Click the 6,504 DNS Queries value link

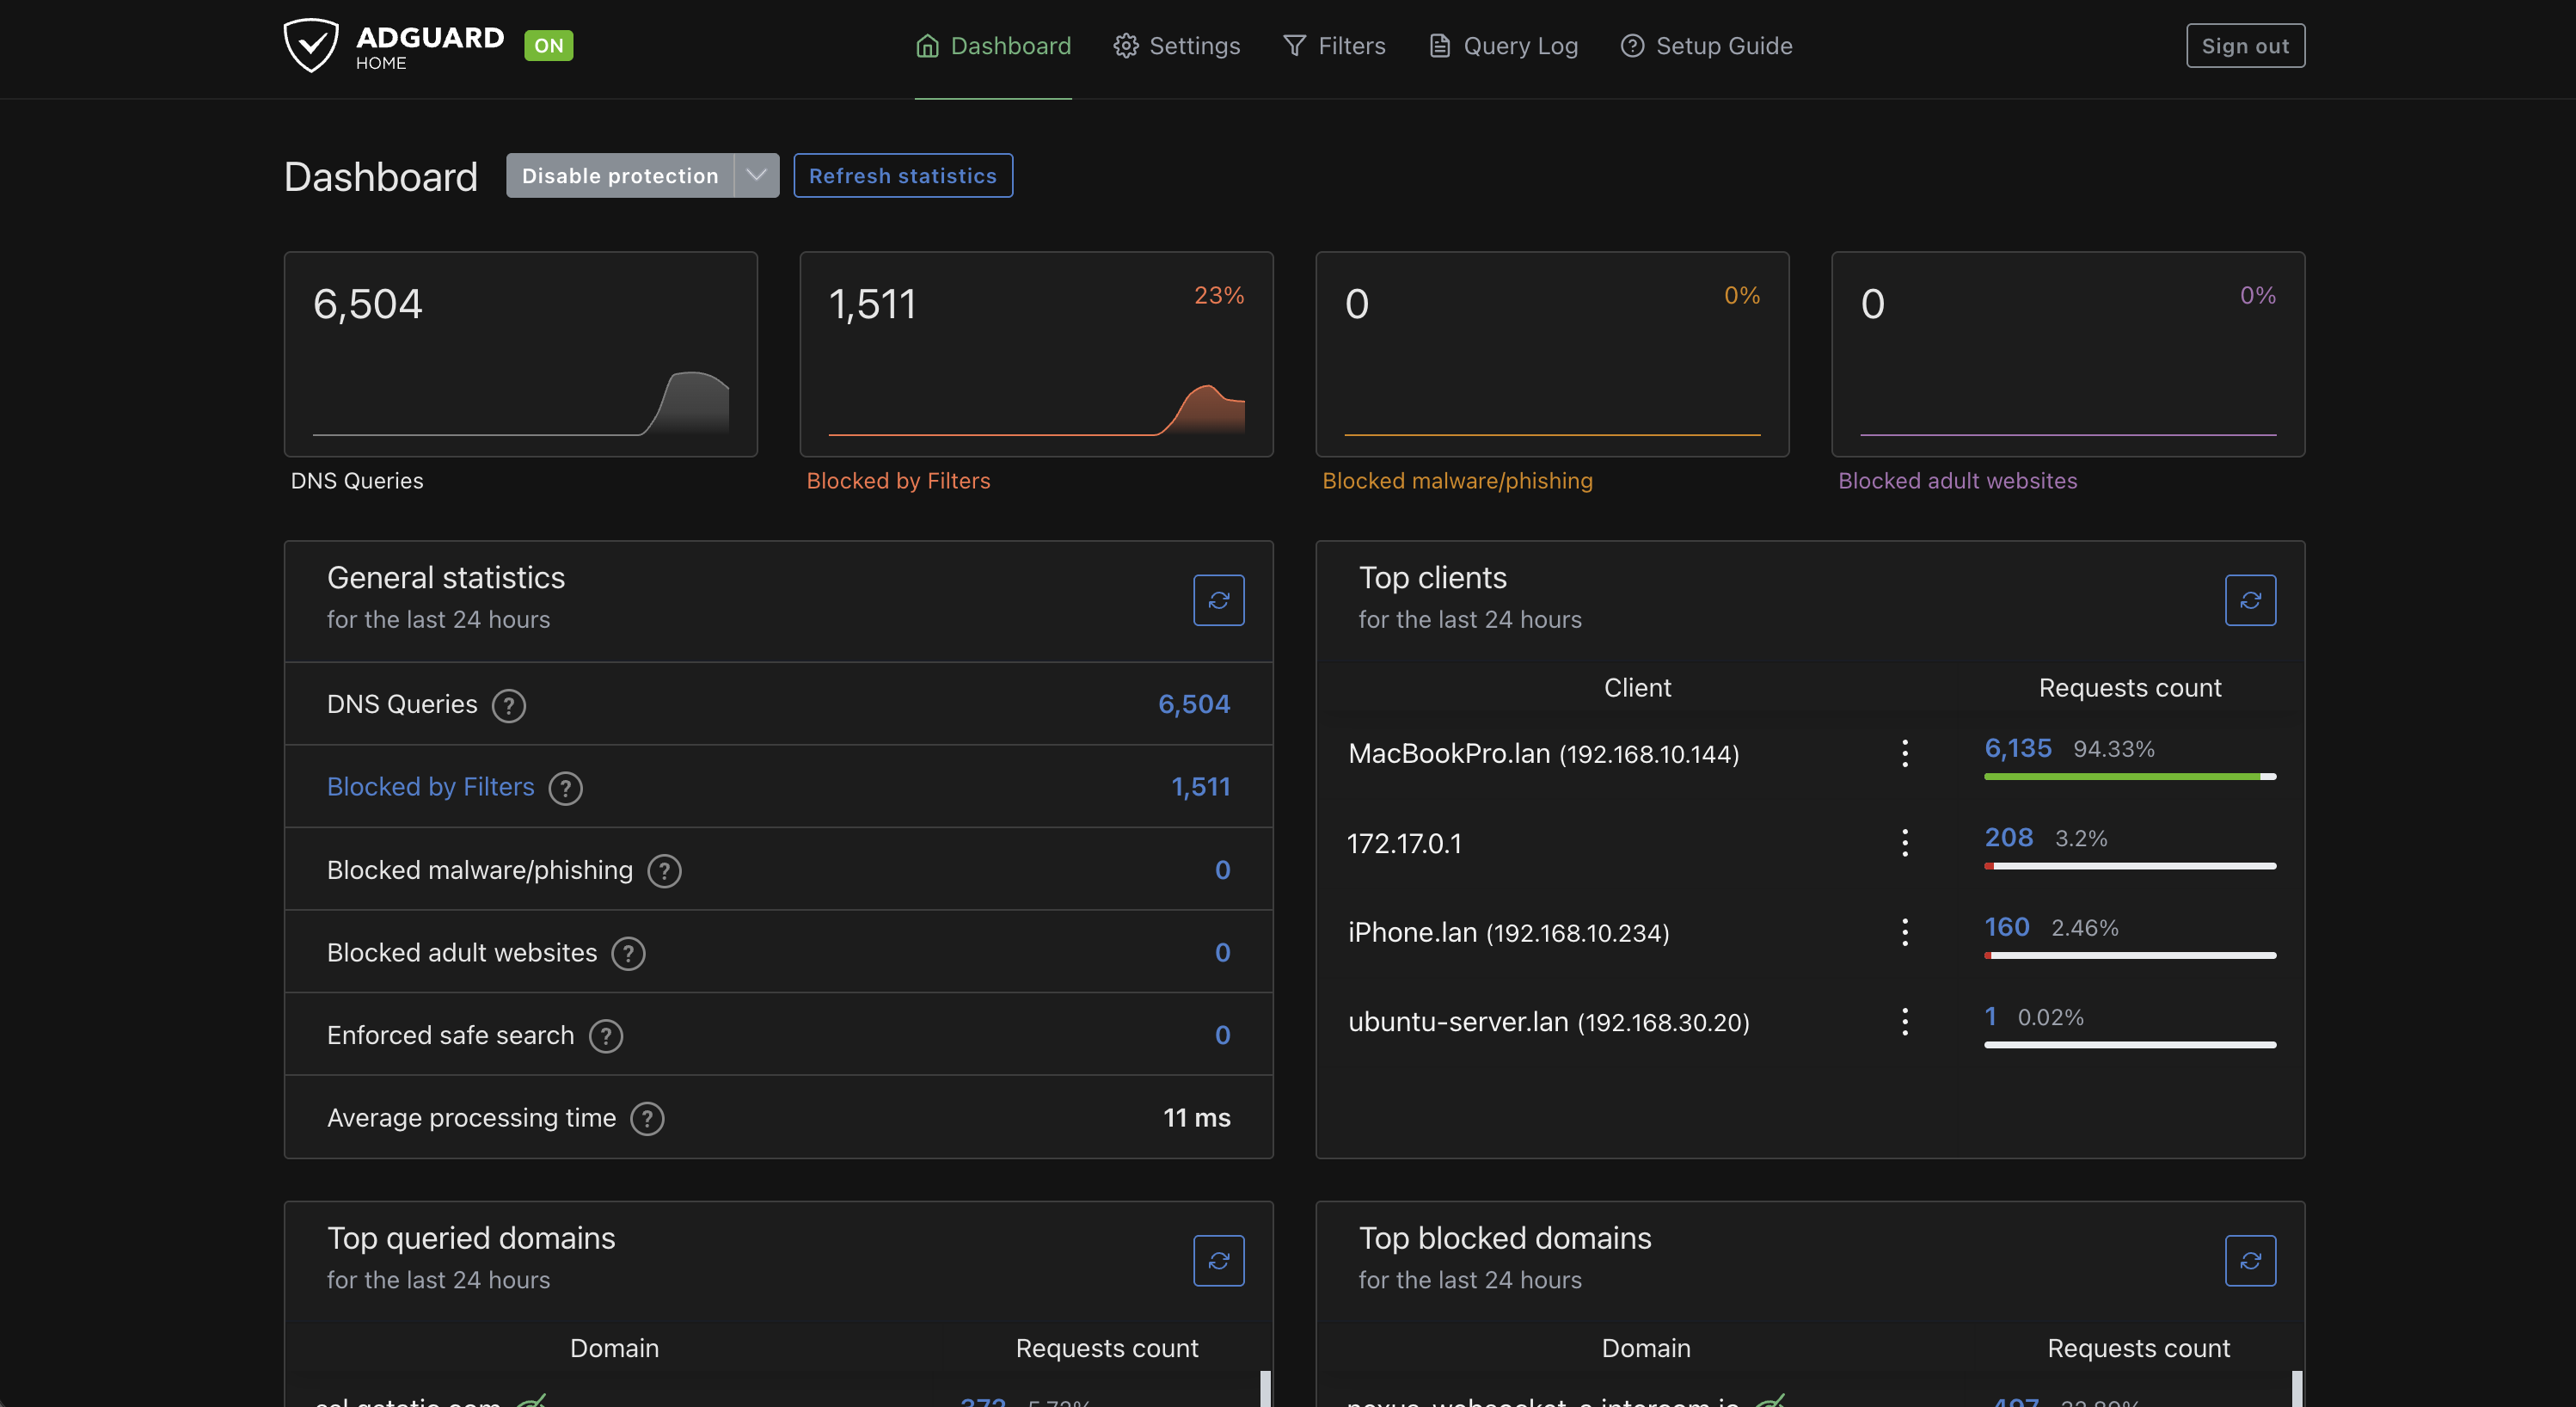(1193, 704)
